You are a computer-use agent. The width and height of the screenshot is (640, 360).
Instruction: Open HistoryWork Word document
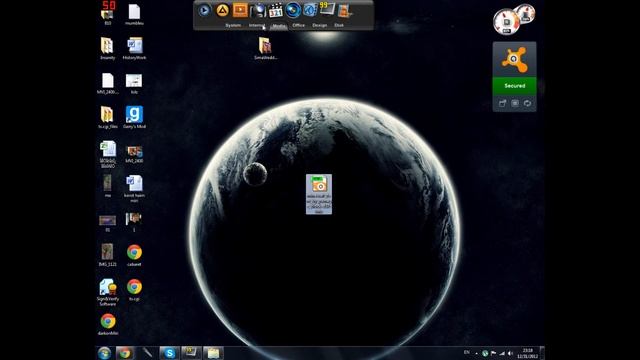[134, 49]
